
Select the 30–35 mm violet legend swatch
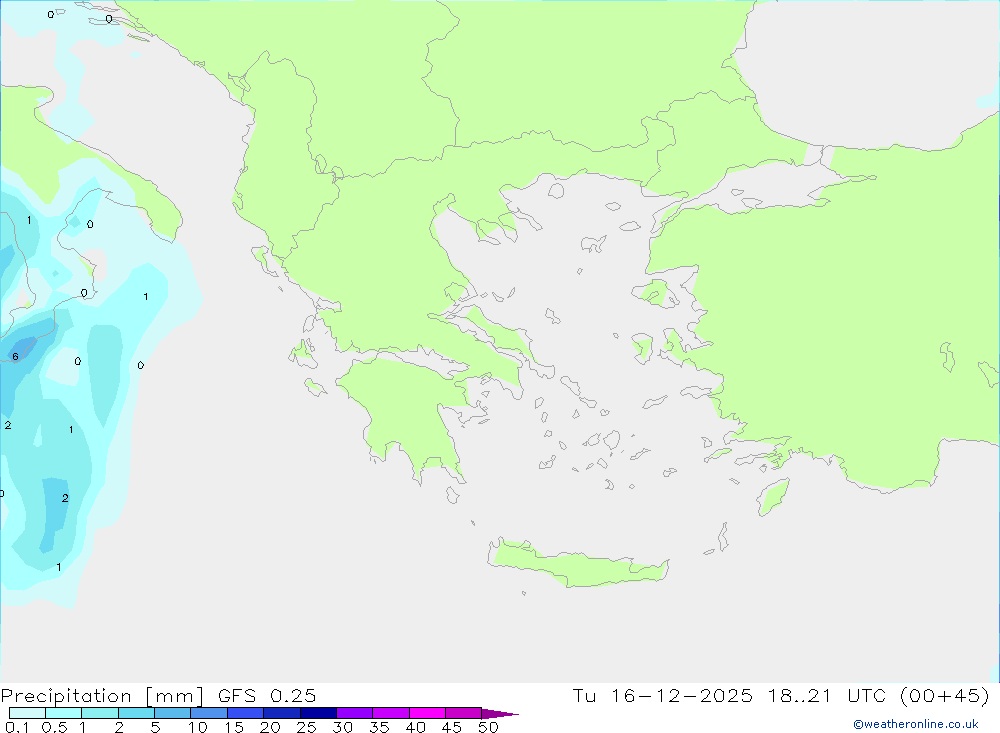pyautogui.click(x=354, y=713)
